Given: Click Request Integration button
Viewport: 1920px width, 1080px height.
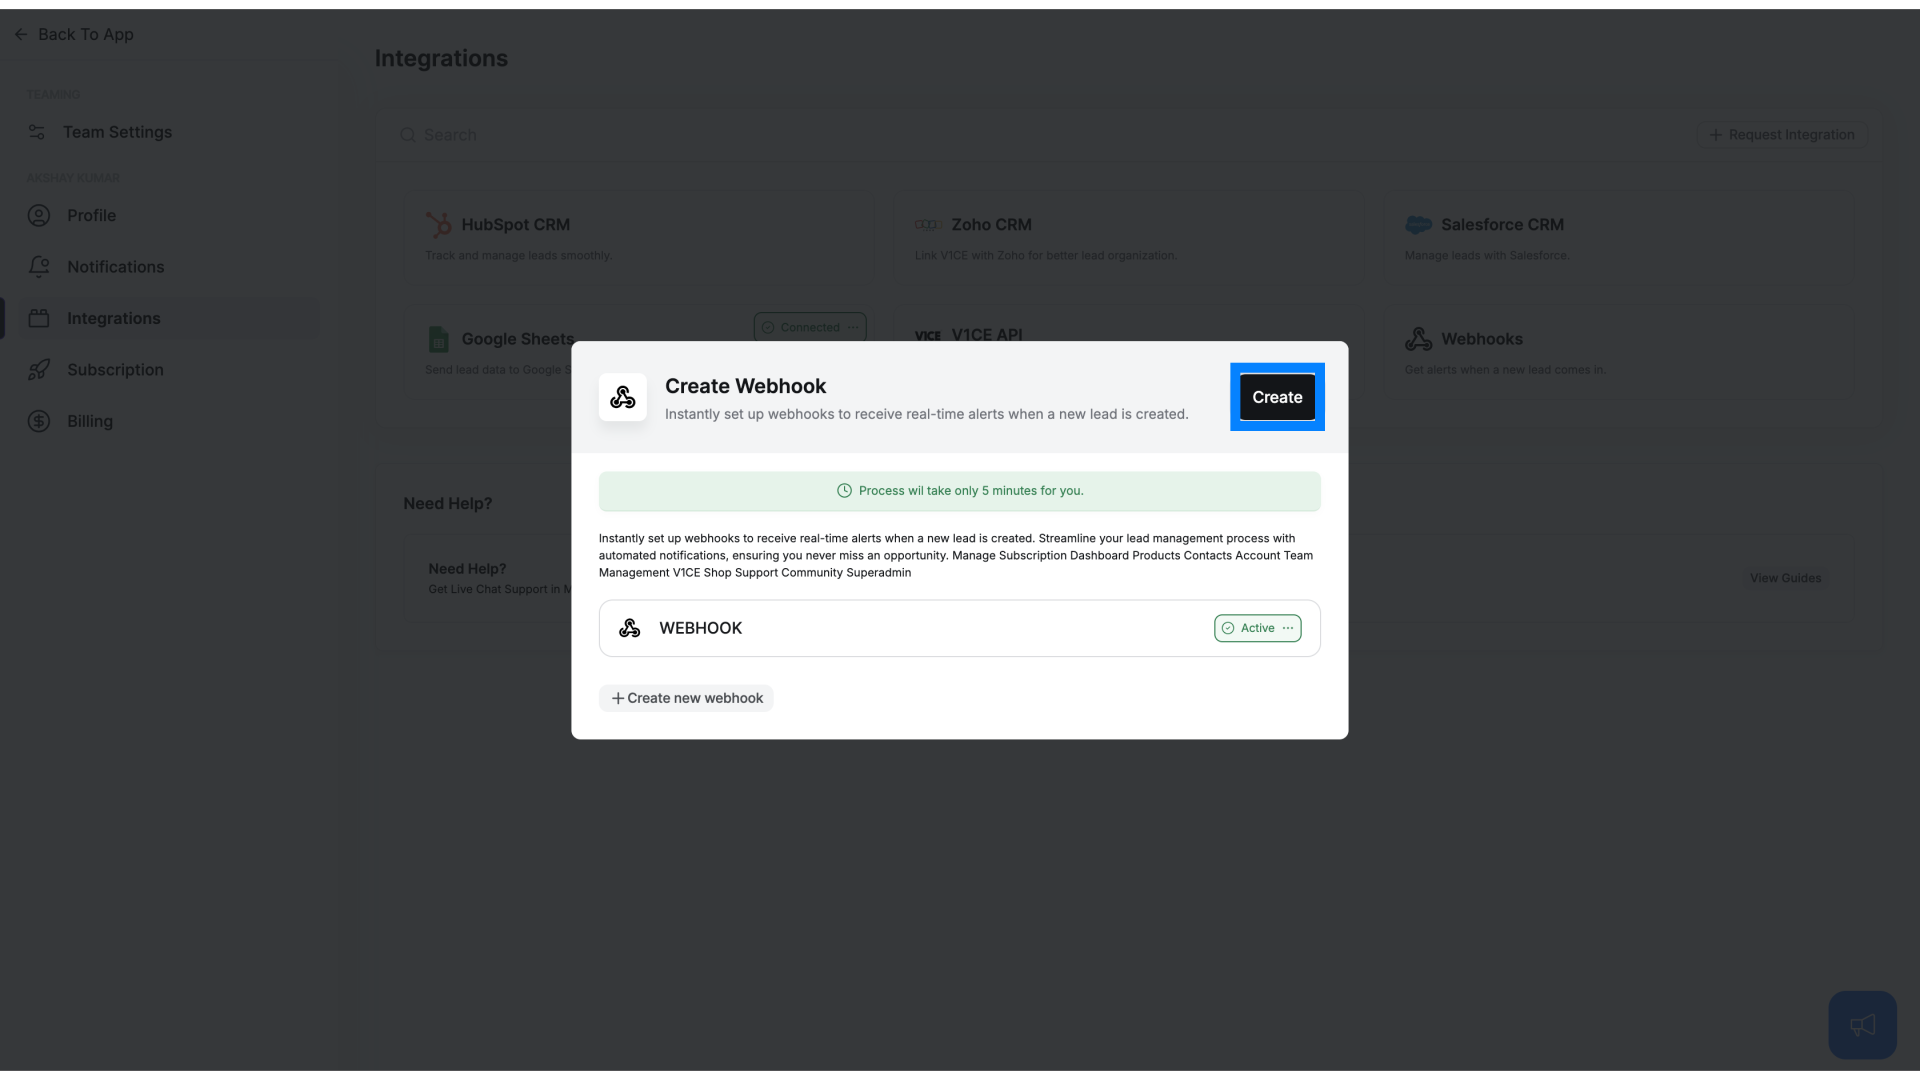Looking at the screenshot, I should (x=1782, y=135).
